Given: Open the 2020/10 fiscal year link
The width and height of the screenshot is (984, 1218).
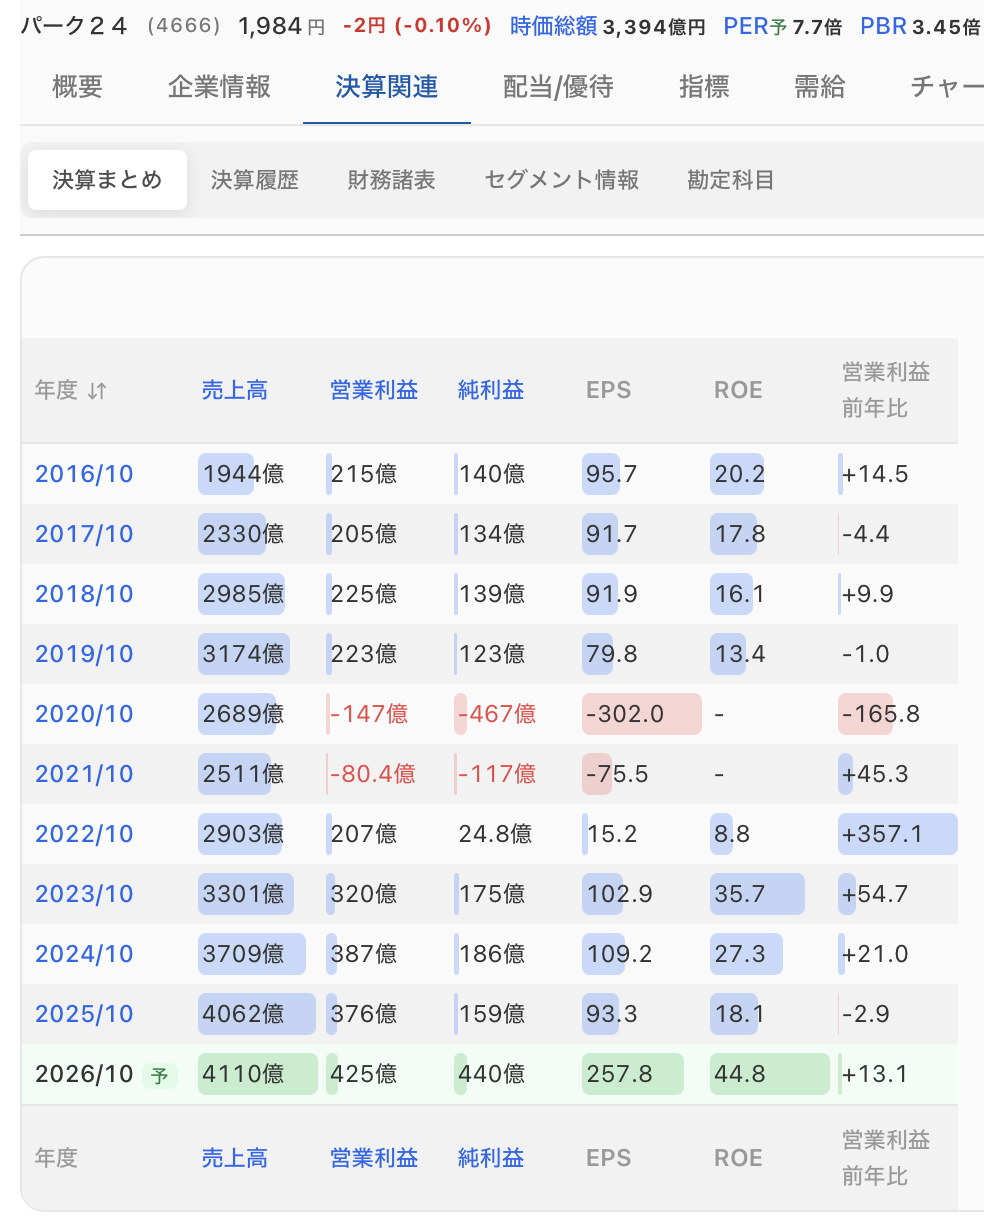Looking at the screenshot, I should 84,714.
